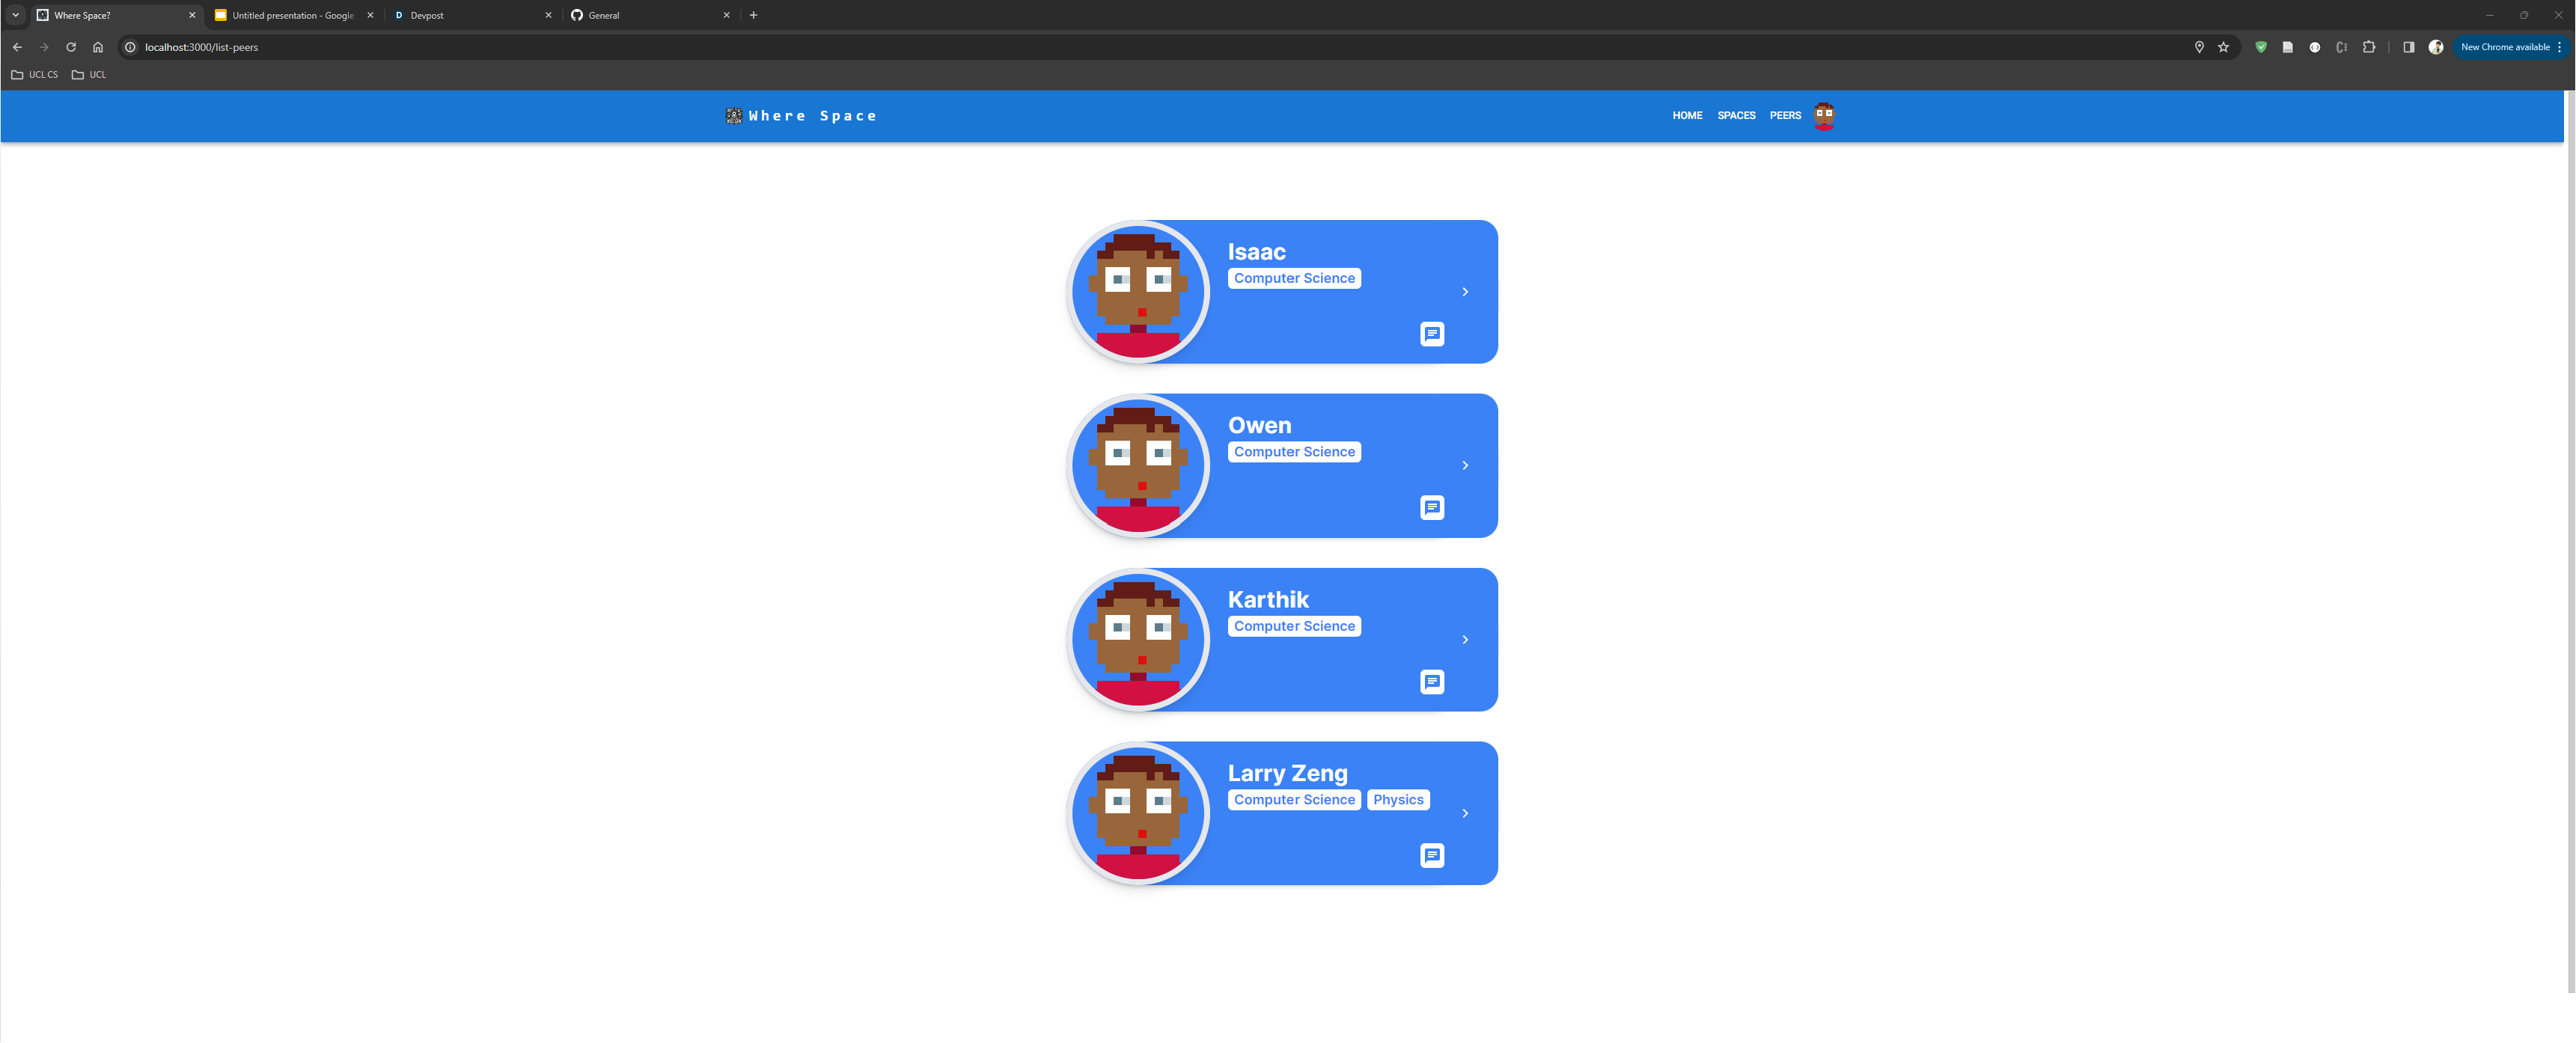Open the tab search dropdown arrow

[x=16, y=15]
